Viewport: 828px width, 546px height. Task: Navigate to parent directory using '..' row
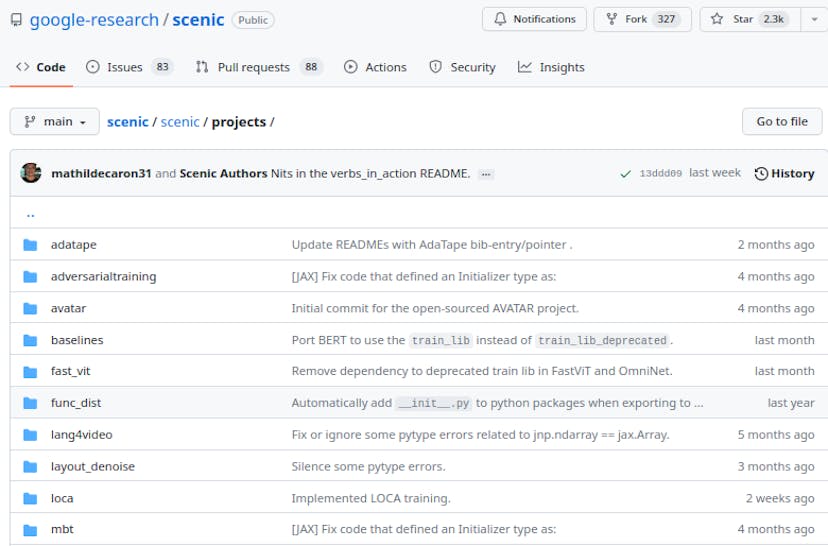[x=30, y=214]
